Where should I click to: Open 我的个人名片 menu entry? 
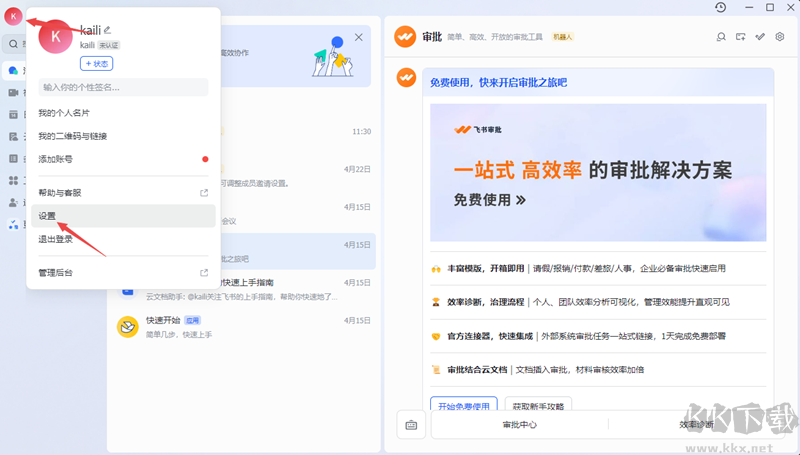[63, 113]
